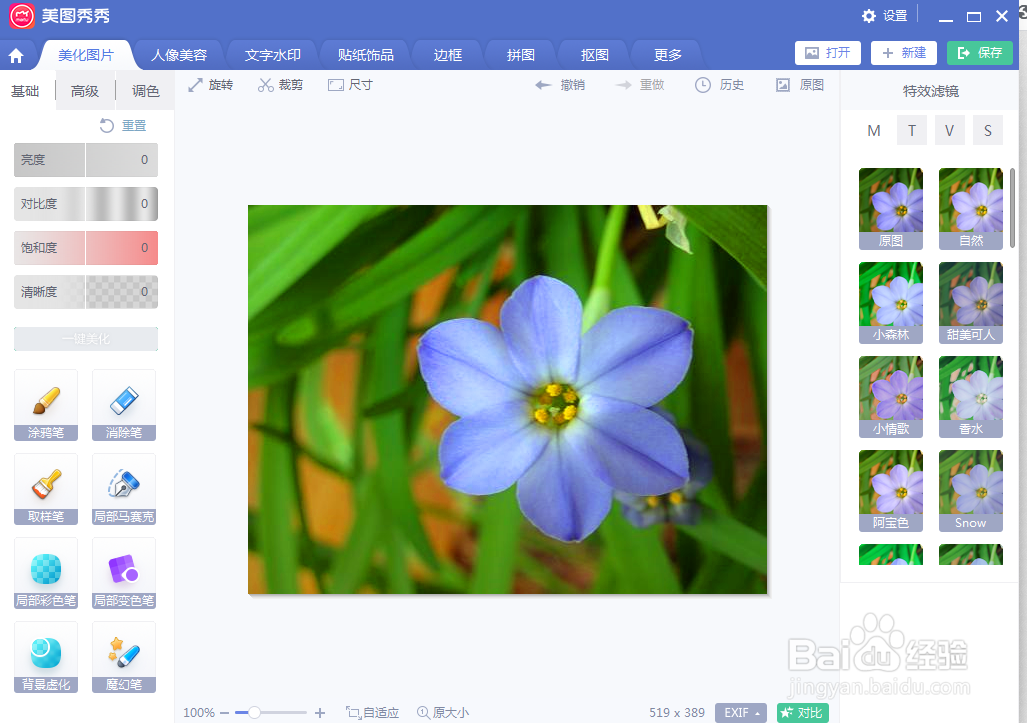This screenshot has width=1027, height=723.
Task: Apply the 阿宝色 filter thumbnail
Action: click(x=891, y=491)
